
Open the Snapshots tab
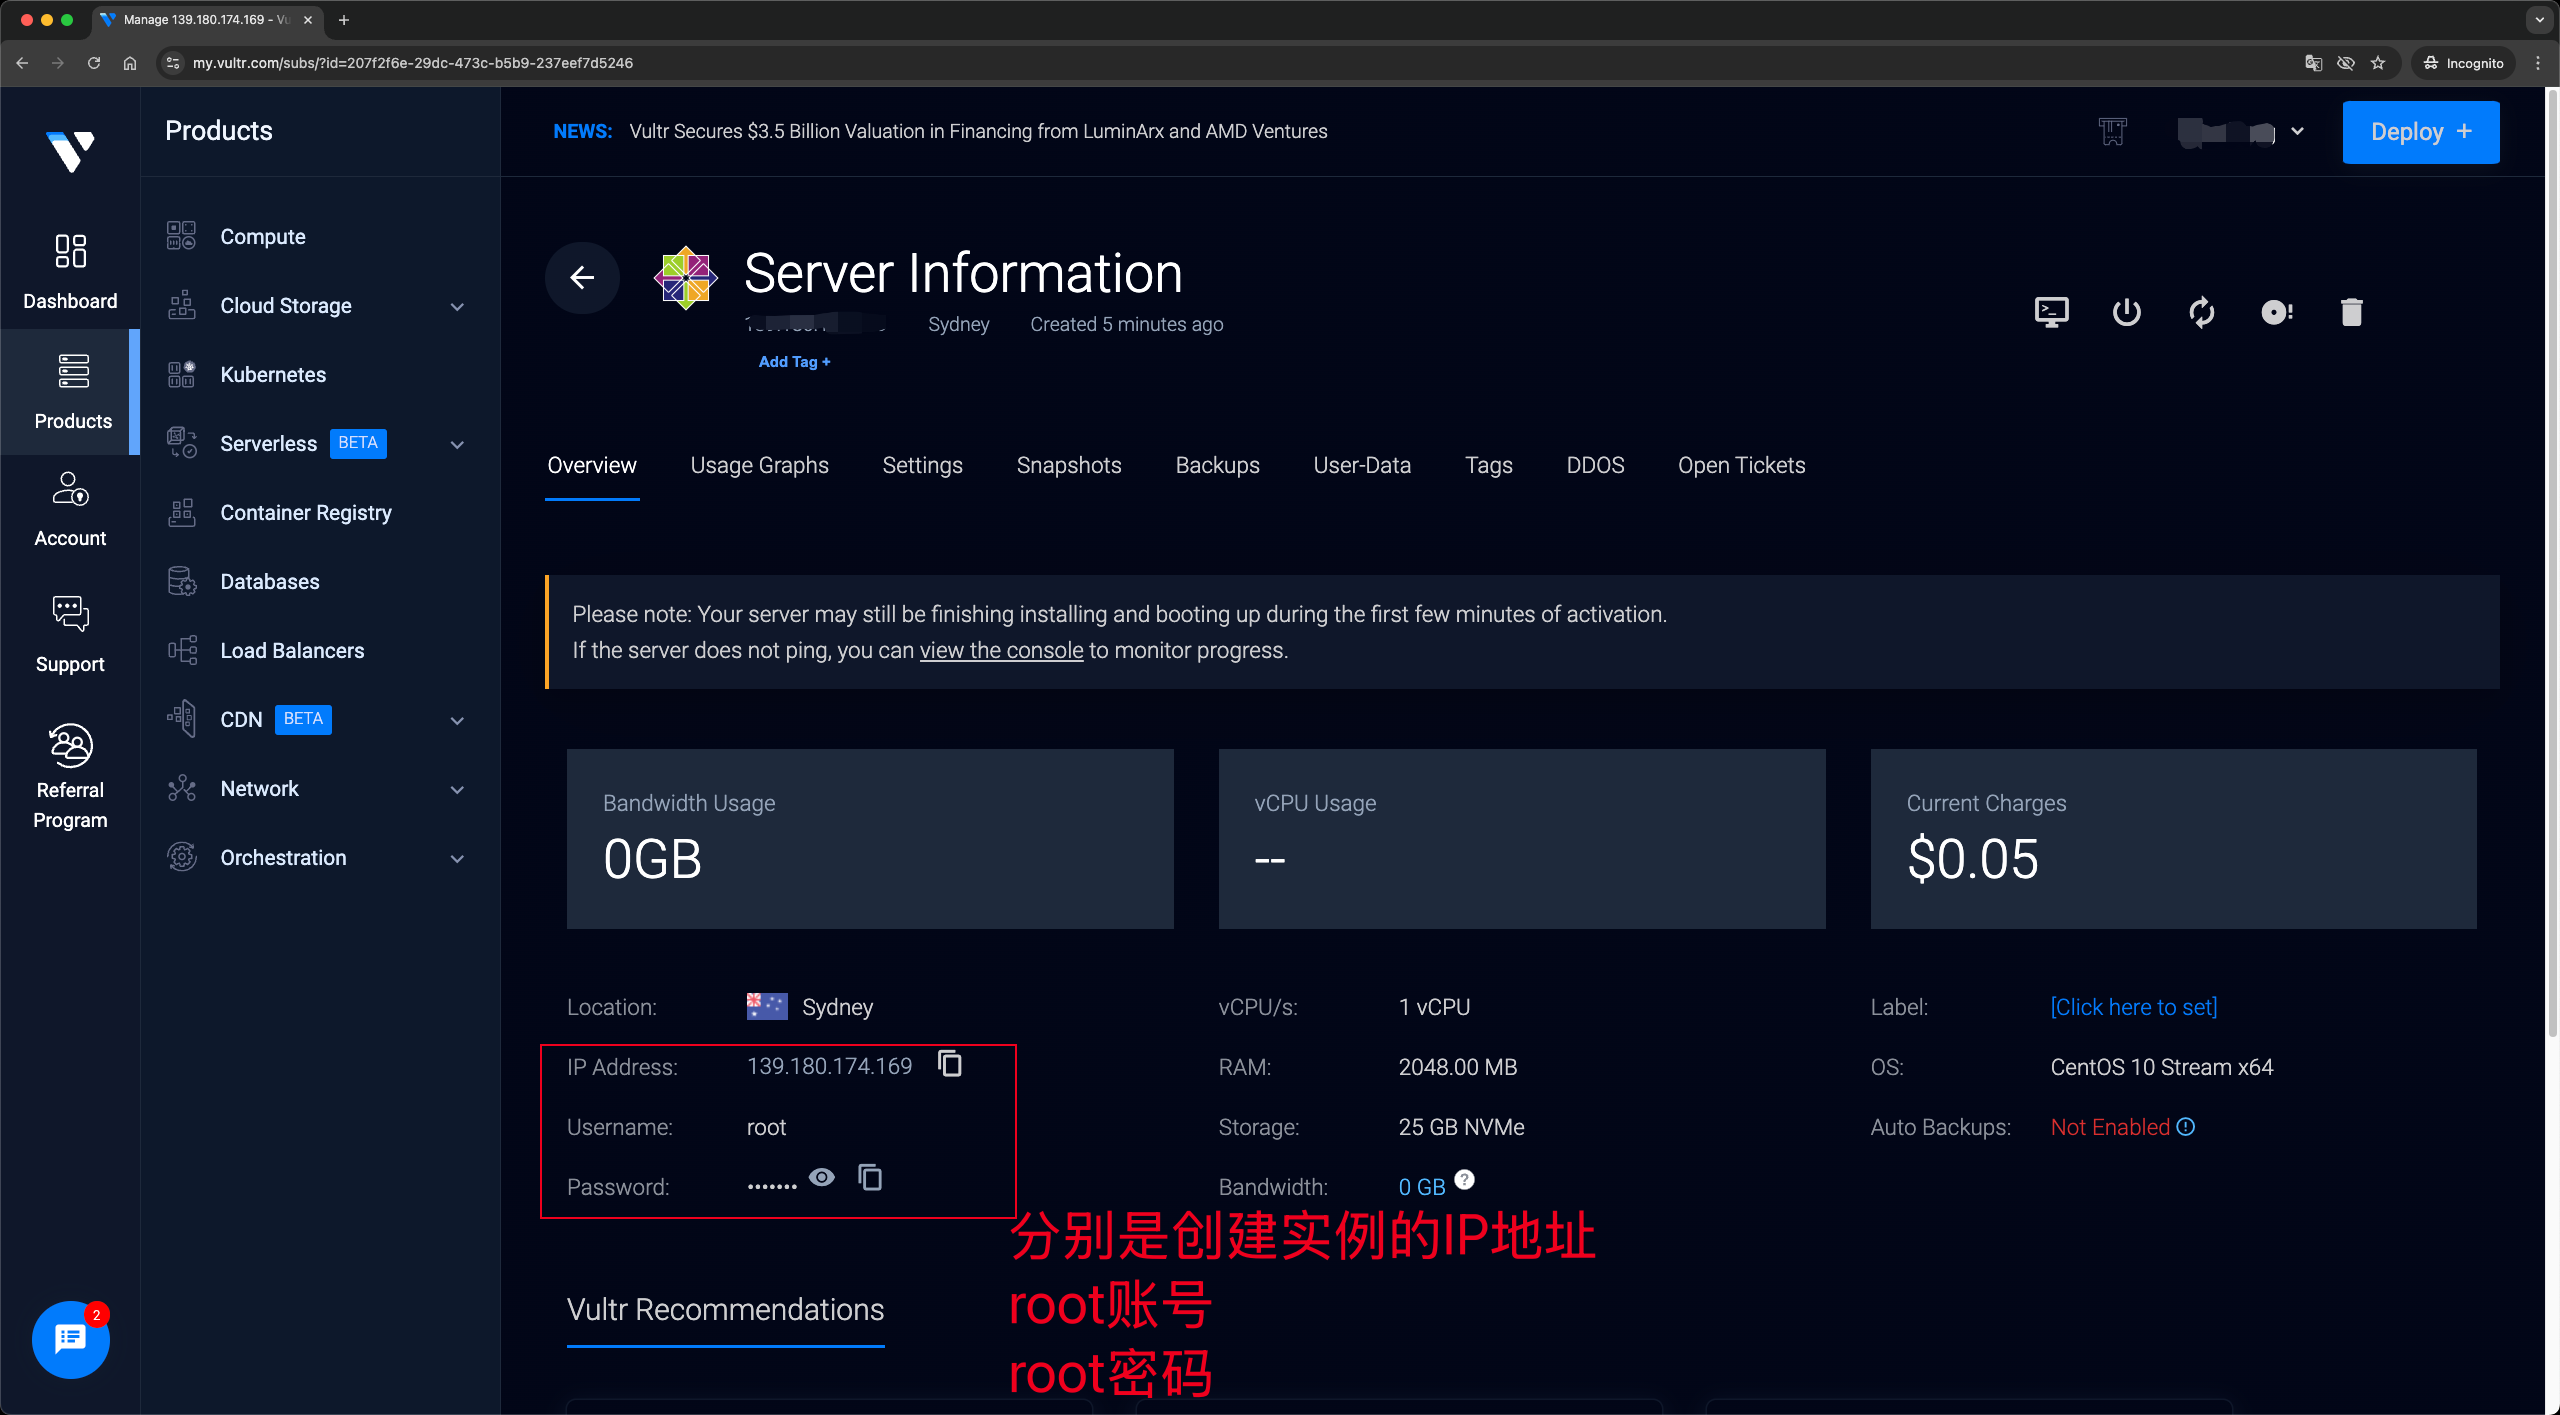coord(1068,465)
